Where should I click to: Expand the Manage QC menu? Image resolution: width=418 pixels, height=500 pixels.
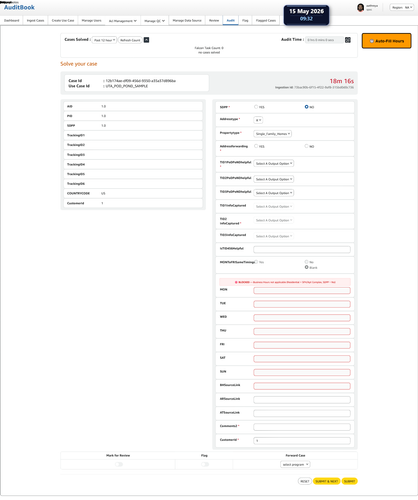coord(155,21)
